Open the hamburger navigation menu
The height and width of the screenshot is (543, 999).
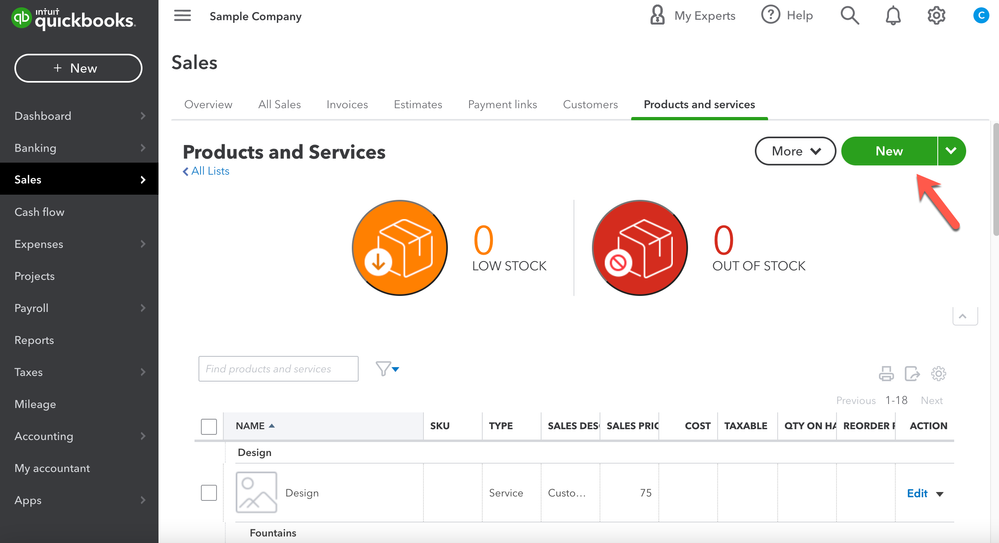pos(182,15)
